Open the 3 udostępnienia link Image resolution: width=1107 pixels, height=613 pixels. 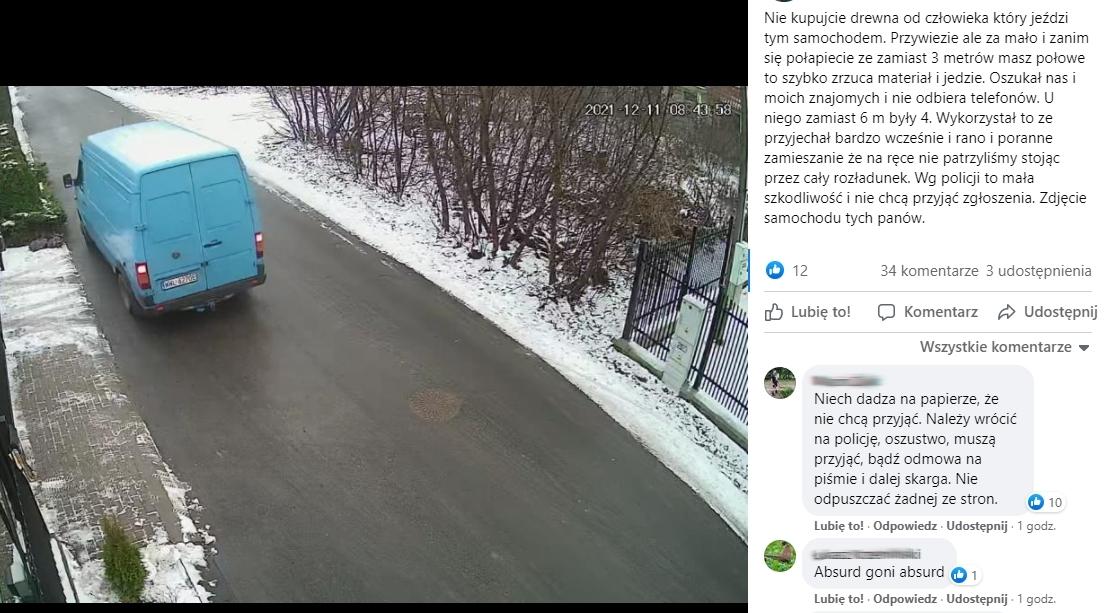click(x=1039, y=270)
